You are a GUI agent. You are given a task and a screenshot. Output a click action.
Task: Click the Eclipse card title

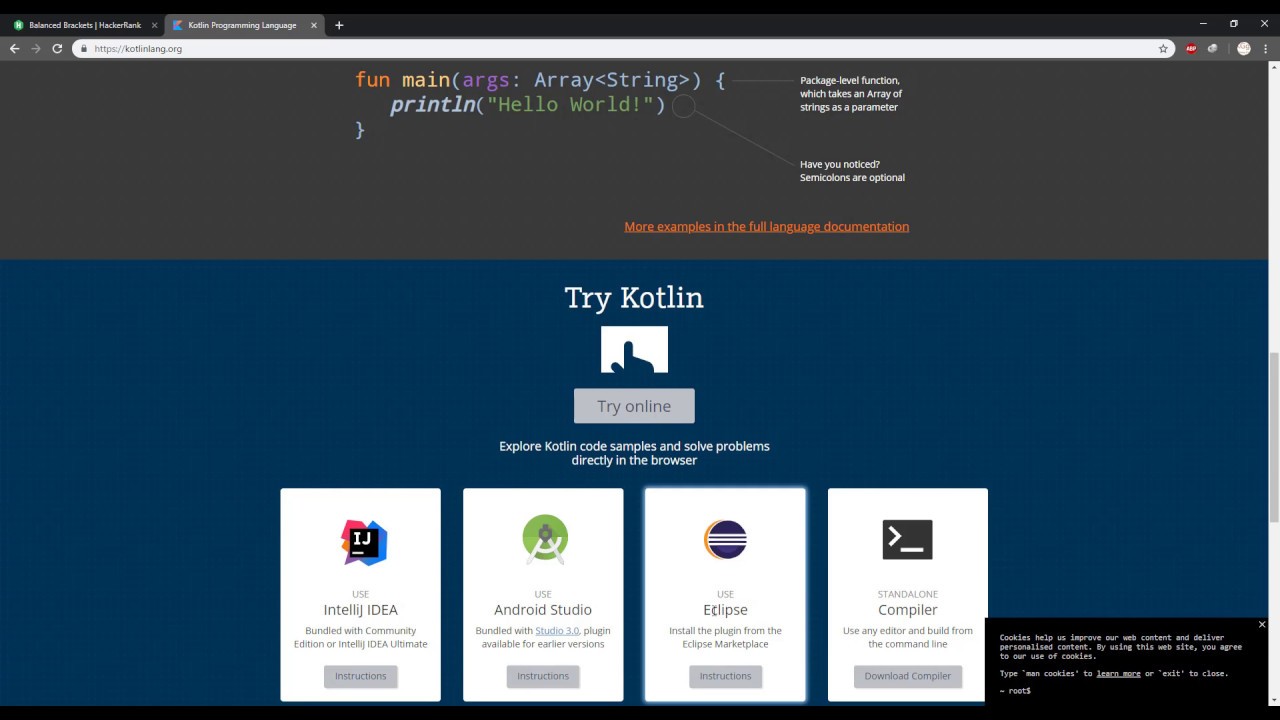click(x=725, y=610)
